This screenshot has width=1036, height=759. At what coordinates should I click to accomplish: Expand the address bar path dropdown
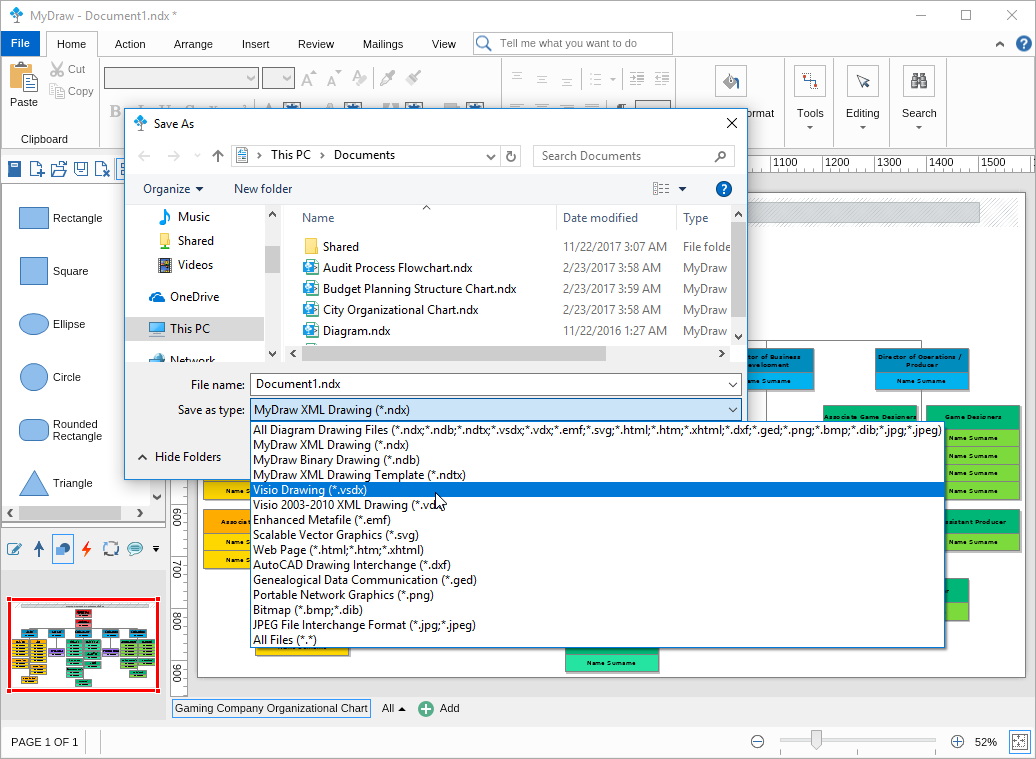pyautogui.click(x=490, y=157)
